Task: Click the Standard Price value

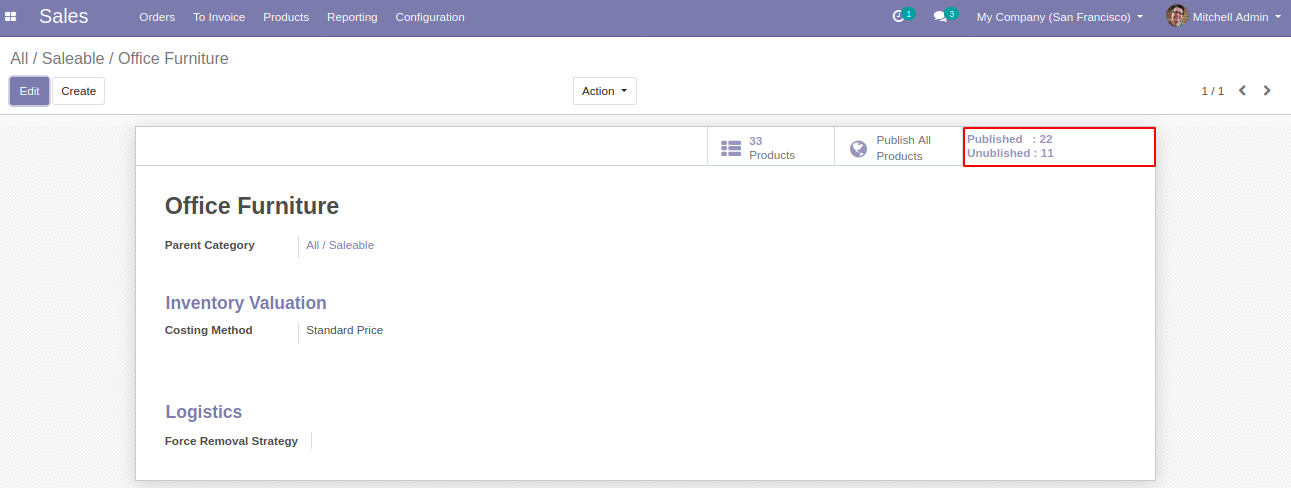Action: click(344, 330)
